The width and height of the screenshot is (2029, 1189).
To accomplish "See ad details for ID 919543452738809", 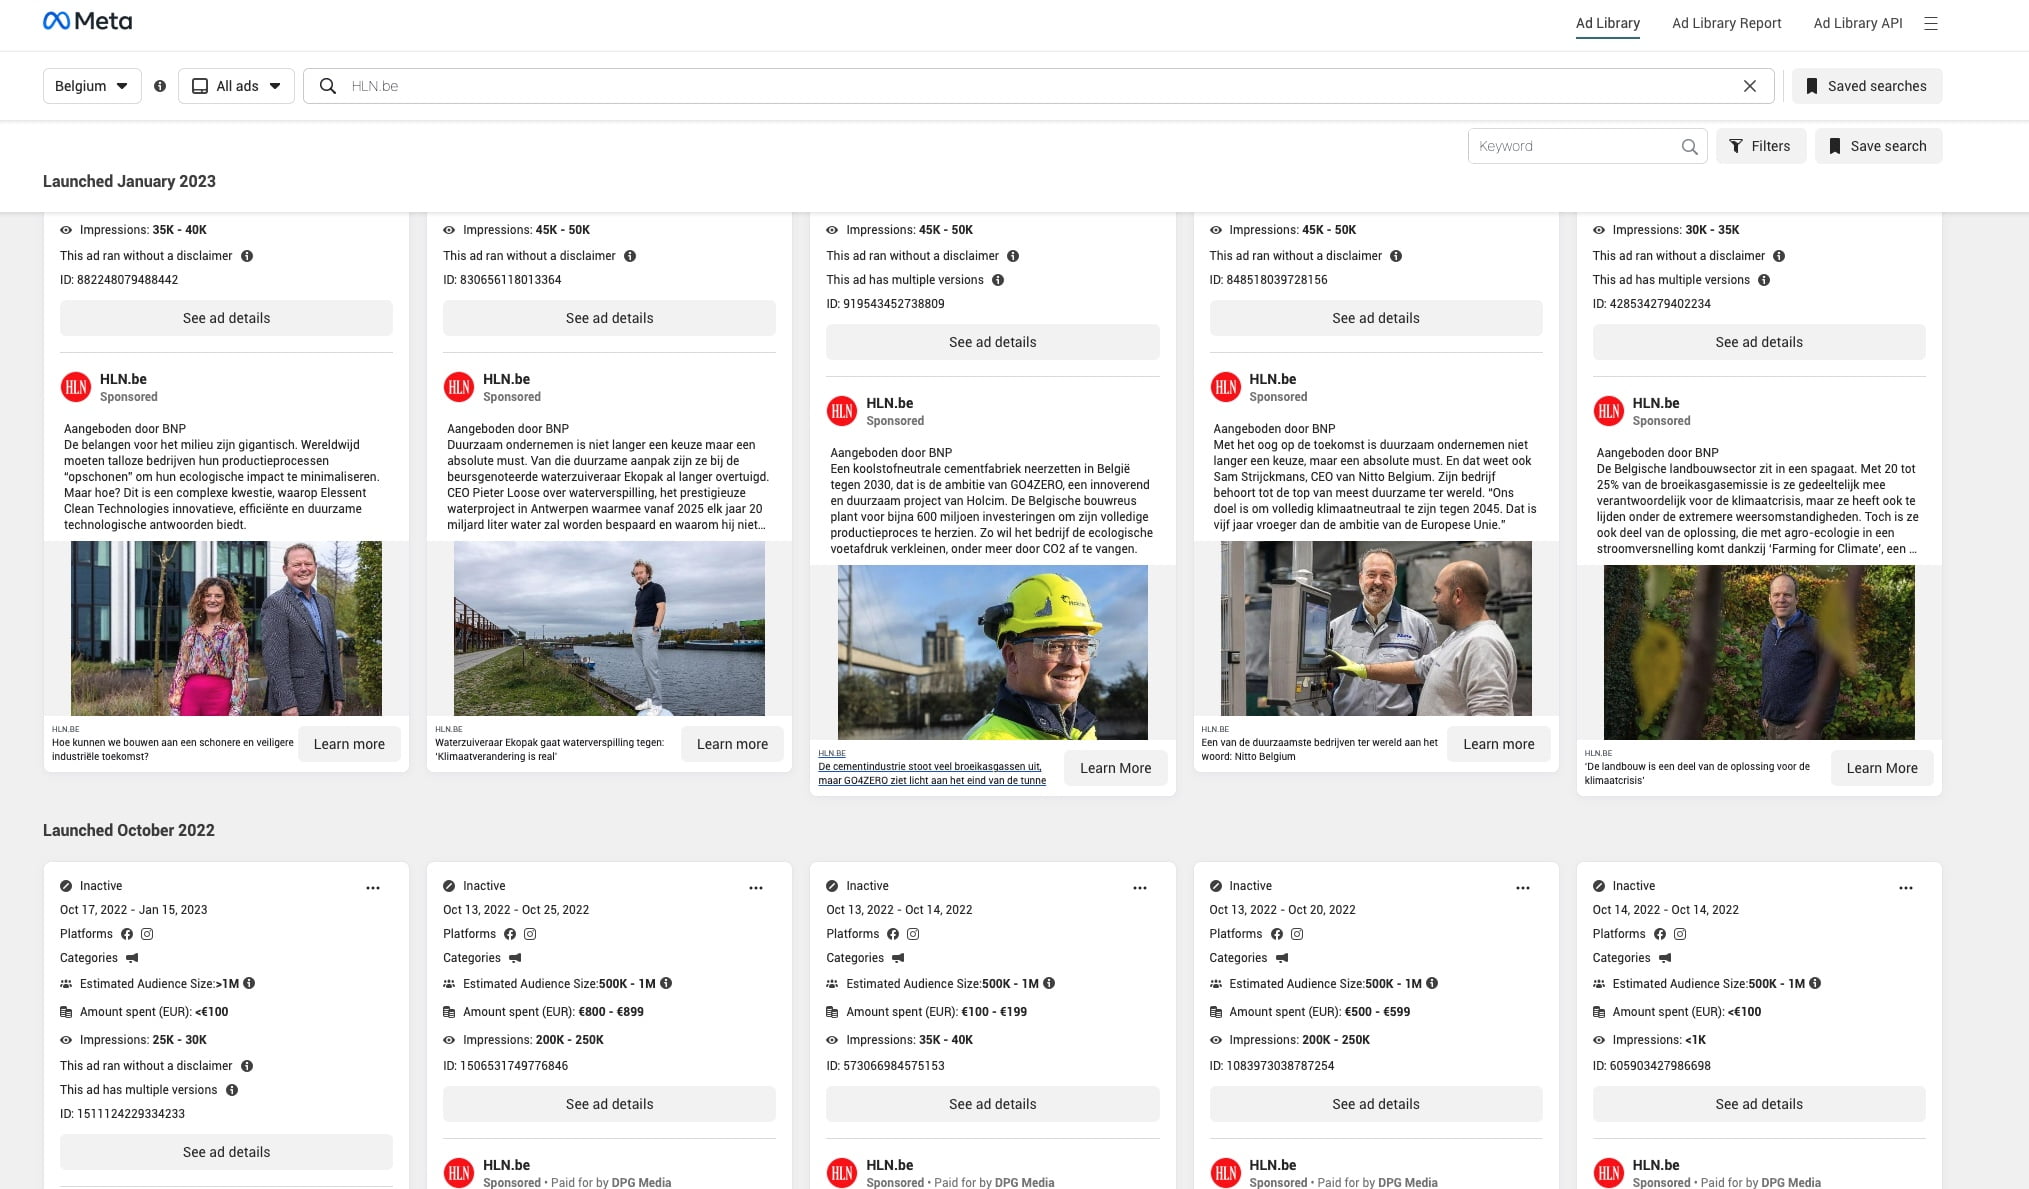I will 993,342.
